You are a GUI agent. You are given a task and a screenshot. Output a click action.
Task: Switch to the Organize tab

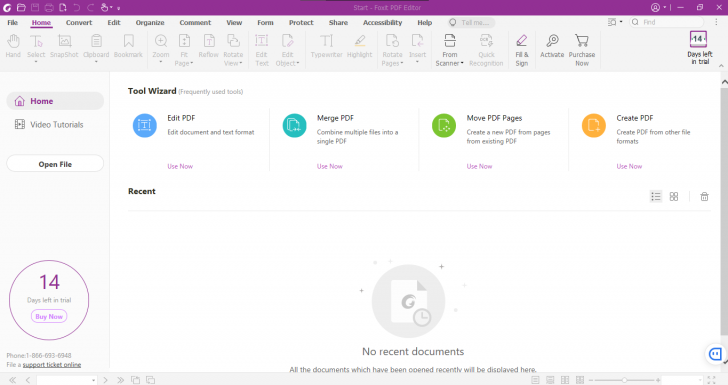[x=150, y=22]
